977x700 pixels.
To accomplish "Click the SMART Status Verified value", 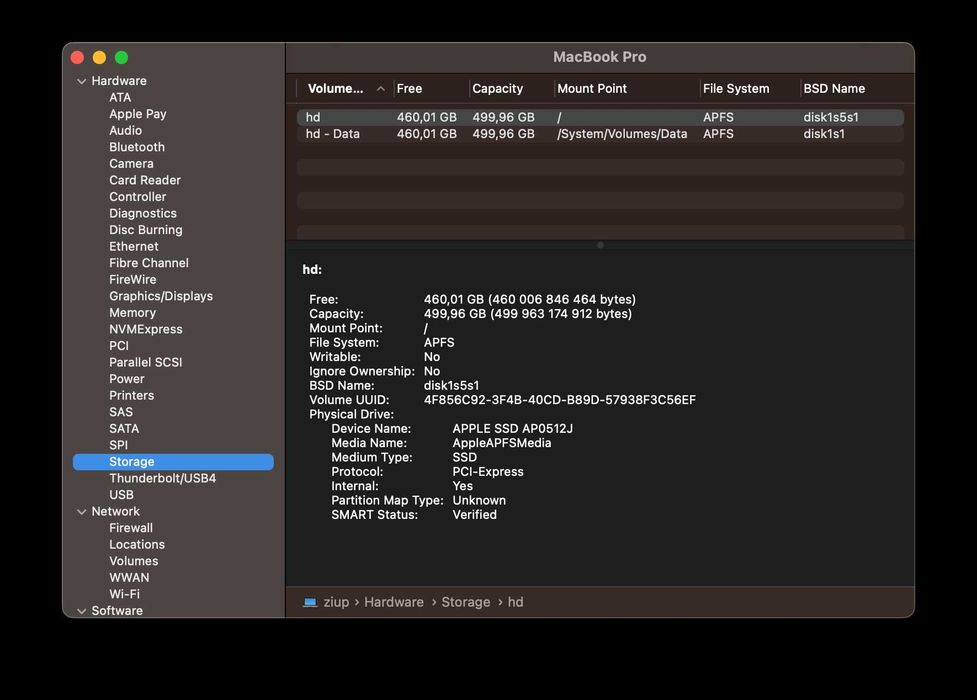I will [x=474, y=515].
